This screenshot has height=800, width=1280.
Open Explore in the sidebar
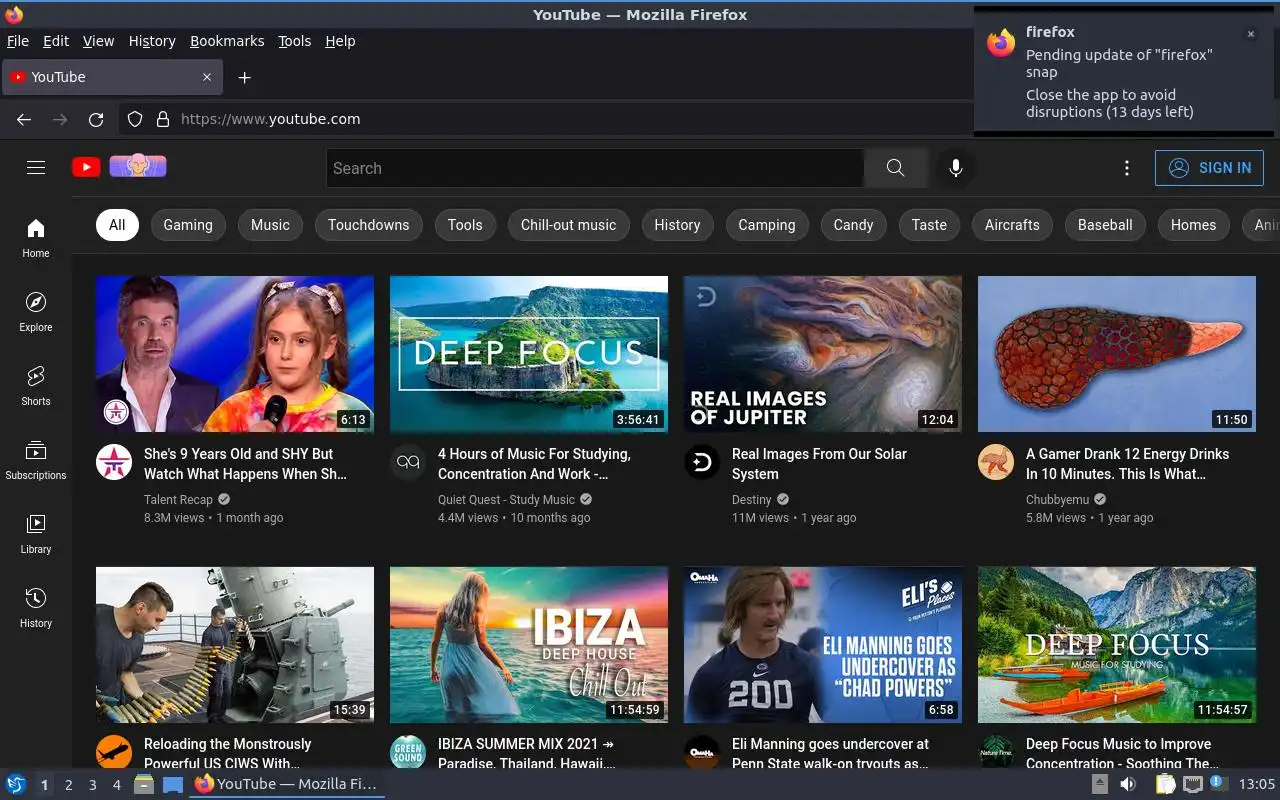click(x=36, y=312)
